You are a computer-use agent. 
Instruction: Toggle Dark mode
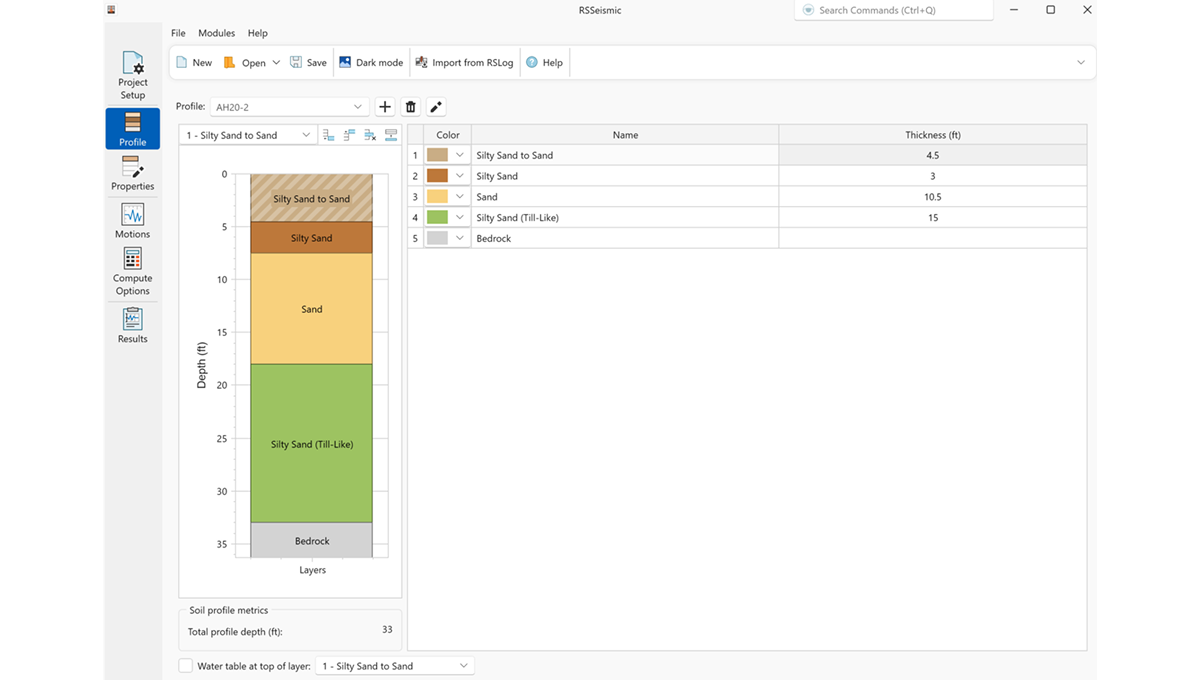(371, 62)
